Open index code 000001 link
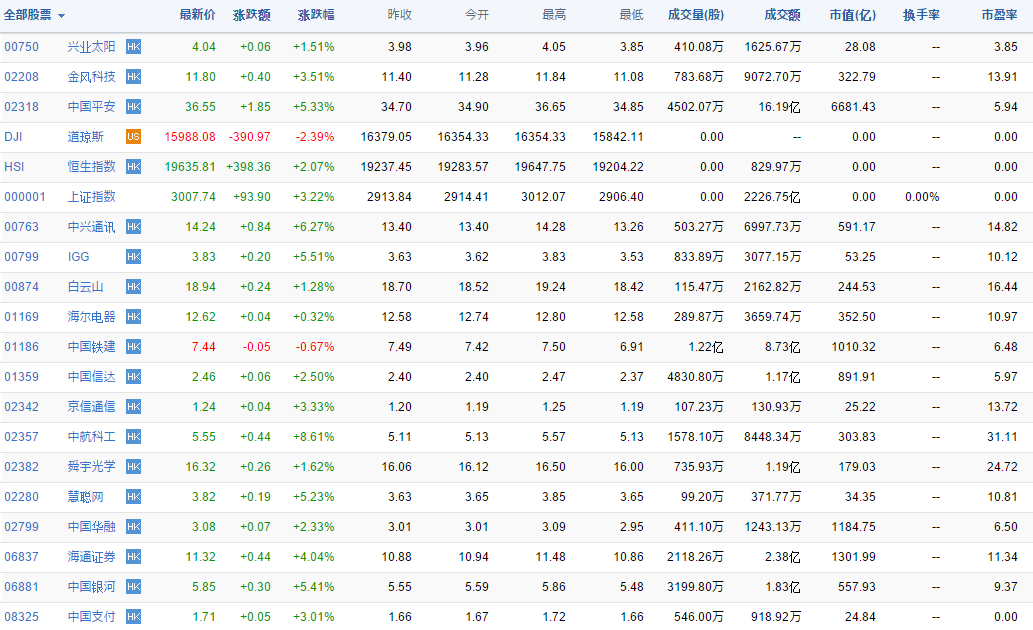The height and width of the screenshot is (630, 1033). [25, 197]
